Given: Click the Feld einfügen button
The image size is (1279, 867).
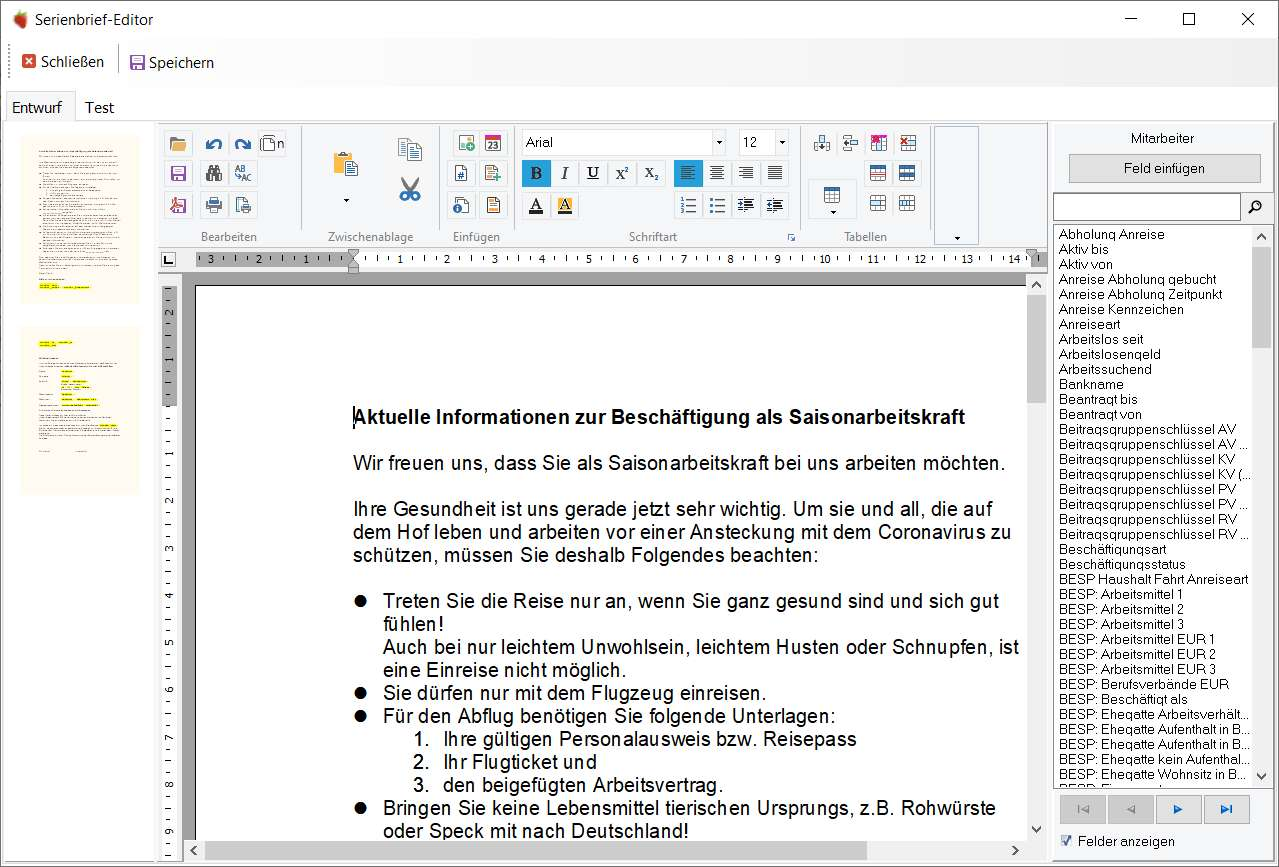Looking at the screenshot, I should [1164, 168].
